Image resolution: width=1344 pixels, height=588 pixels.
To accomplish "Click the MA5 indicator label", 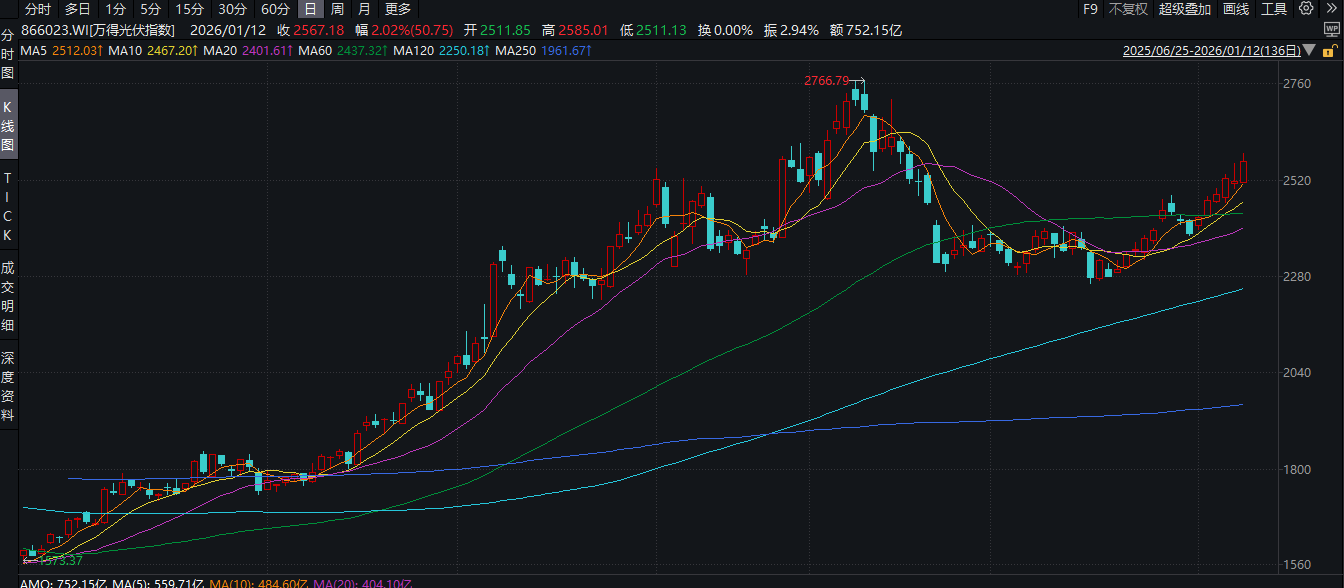I will pyautogui.click(x=33, y=50).
